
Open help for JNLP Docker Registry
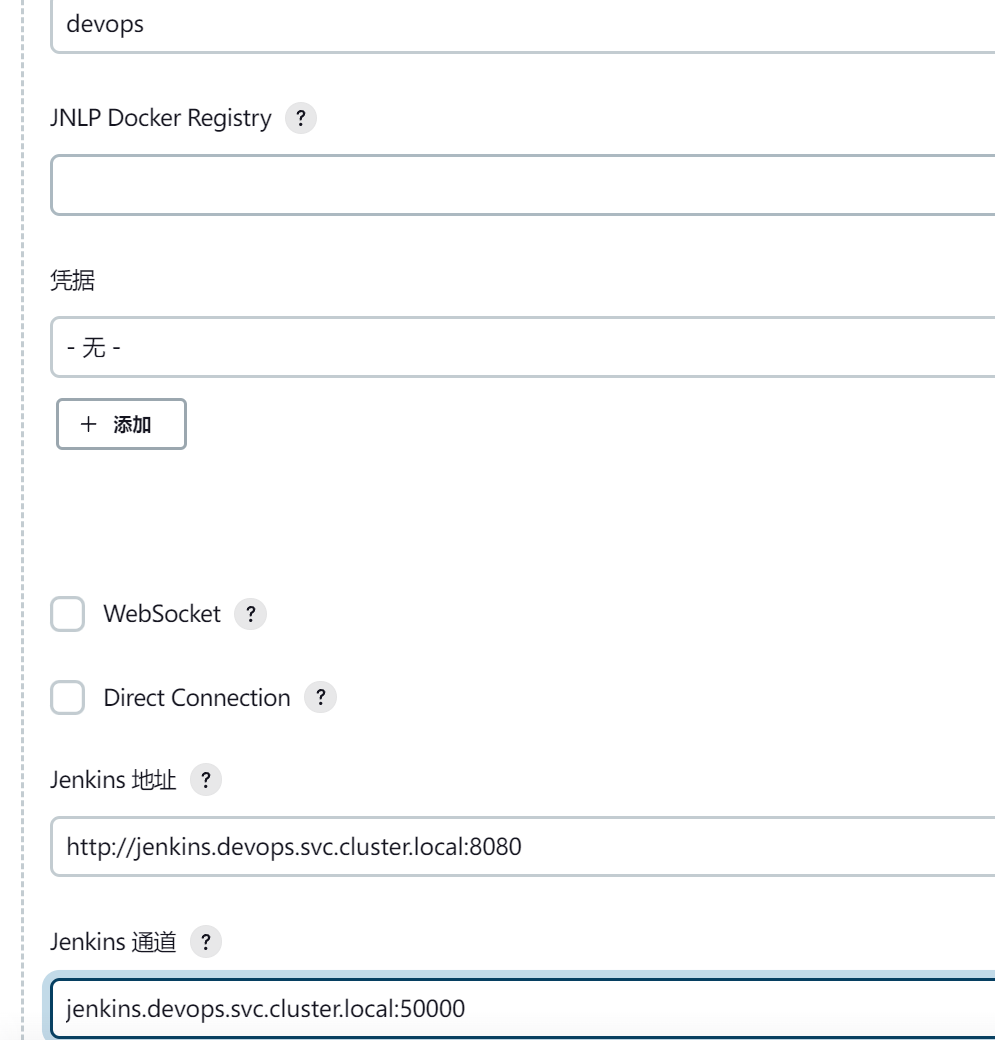(300, 118)
